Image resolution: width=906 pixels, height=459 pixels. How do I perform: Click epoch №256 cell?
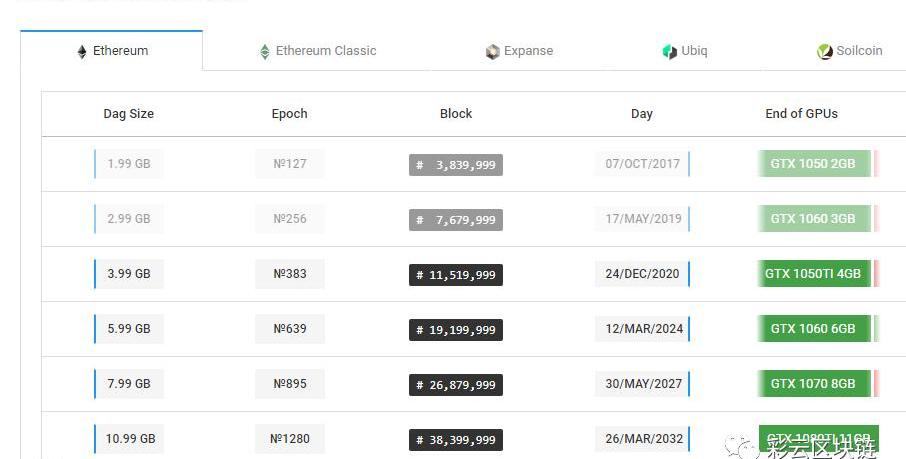click(289, 219)
